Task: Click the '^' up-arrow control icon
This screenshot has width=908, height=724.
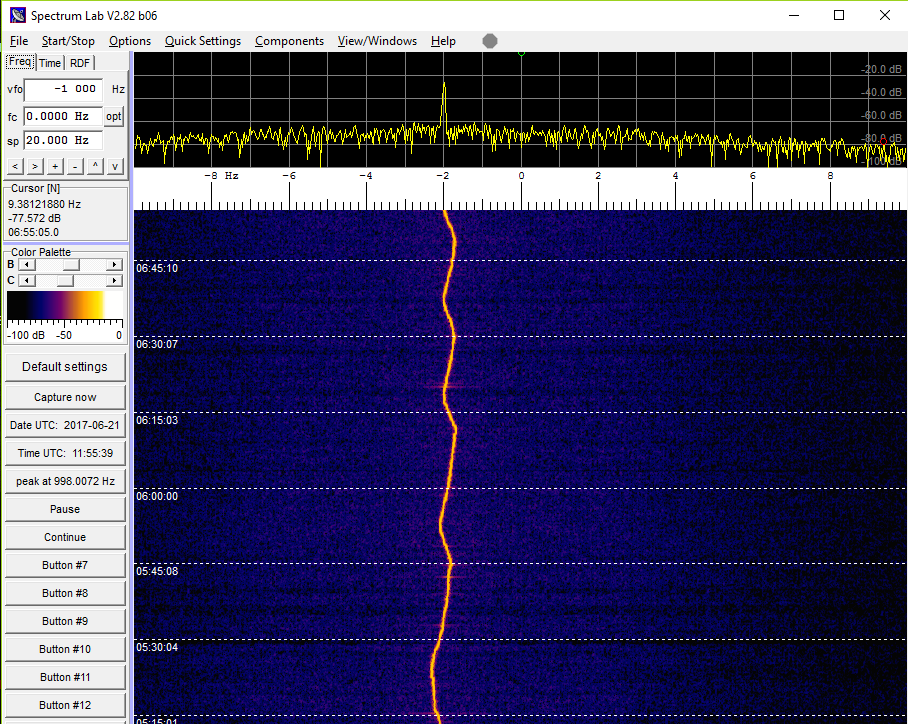Action: (96, 166)
